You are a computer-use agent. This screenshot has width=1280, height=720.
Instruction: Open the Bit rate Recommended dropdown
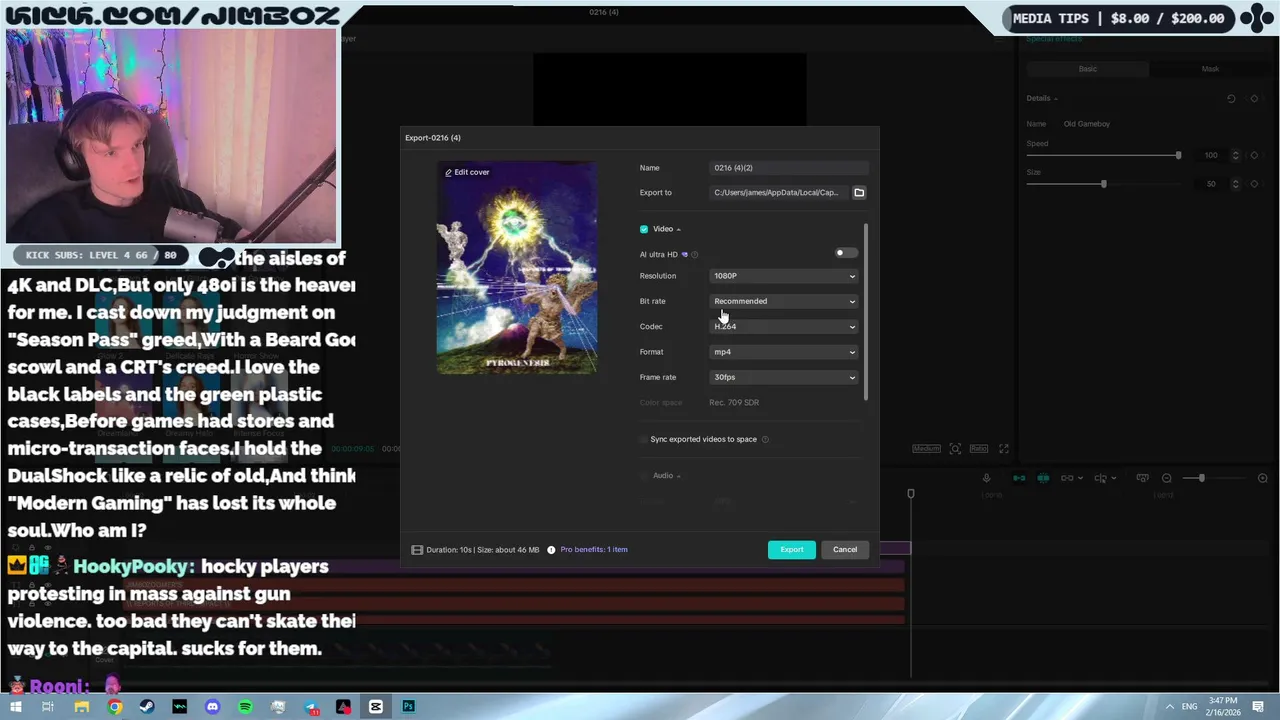784,301
